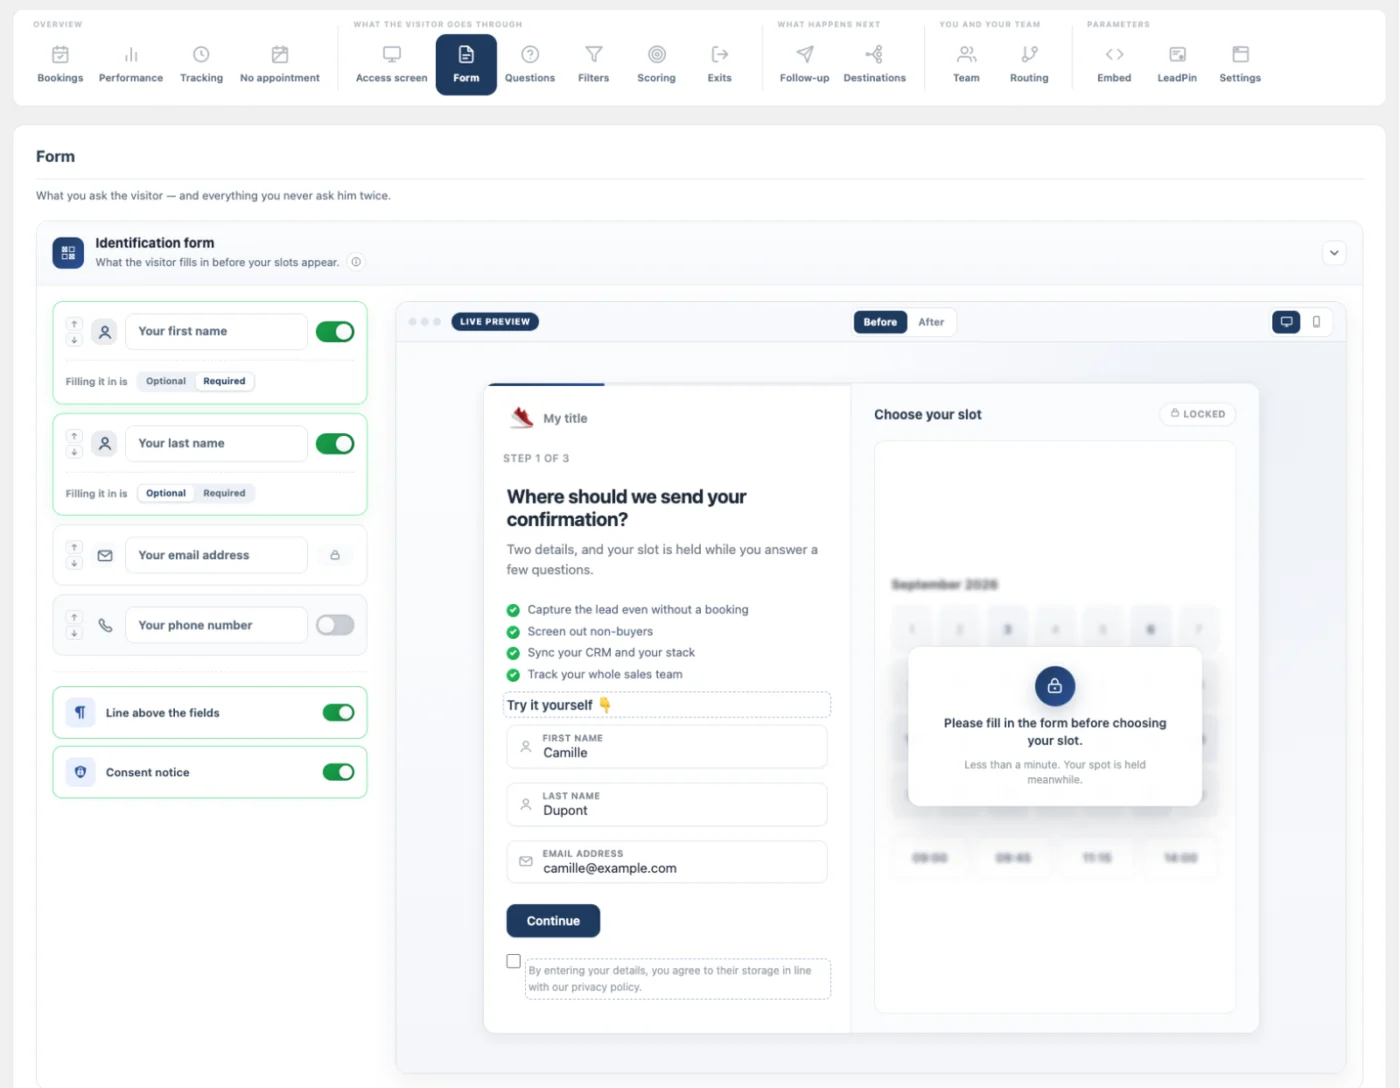Open the Embed code section
The height and width of the screenshot is (1088, 1400).
(x=1114, y=64)
